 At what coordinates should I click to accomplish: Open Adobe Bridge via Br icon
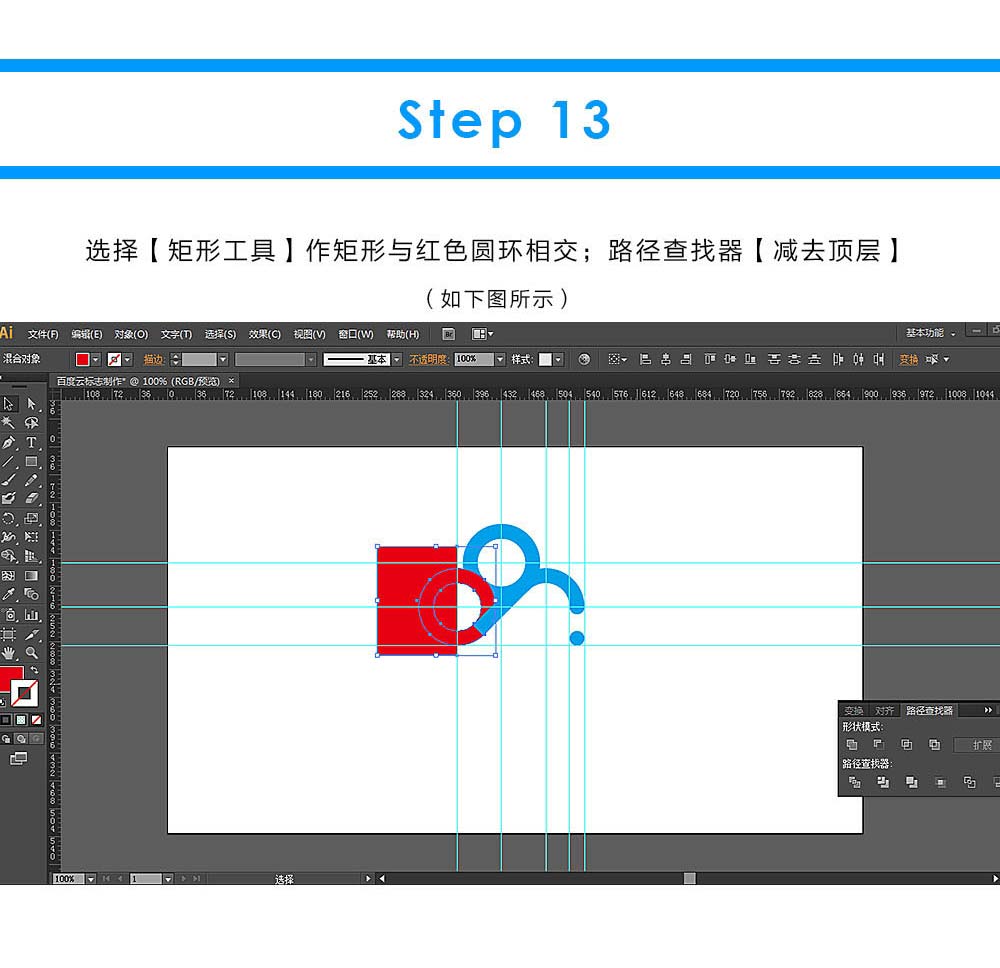tap(448, 334)
